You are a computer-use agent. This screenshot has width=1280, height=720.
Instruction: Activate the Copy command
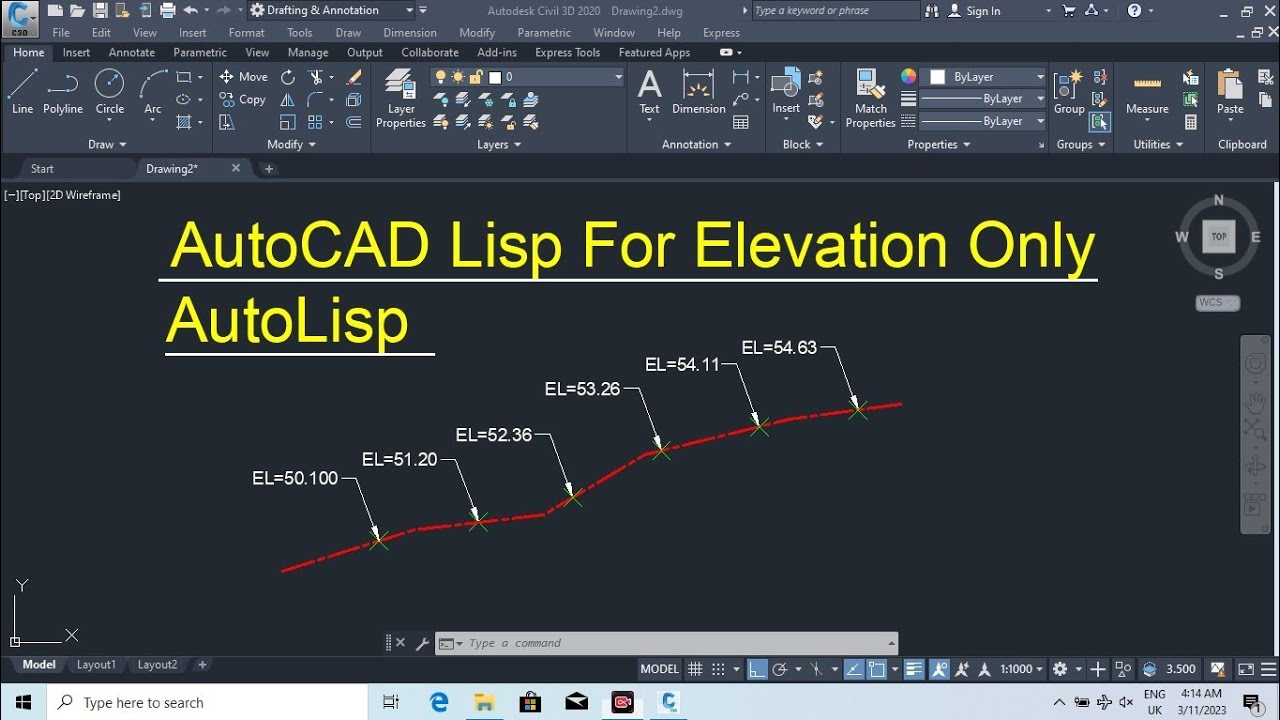pyautogui.click(x=243, y=100)
